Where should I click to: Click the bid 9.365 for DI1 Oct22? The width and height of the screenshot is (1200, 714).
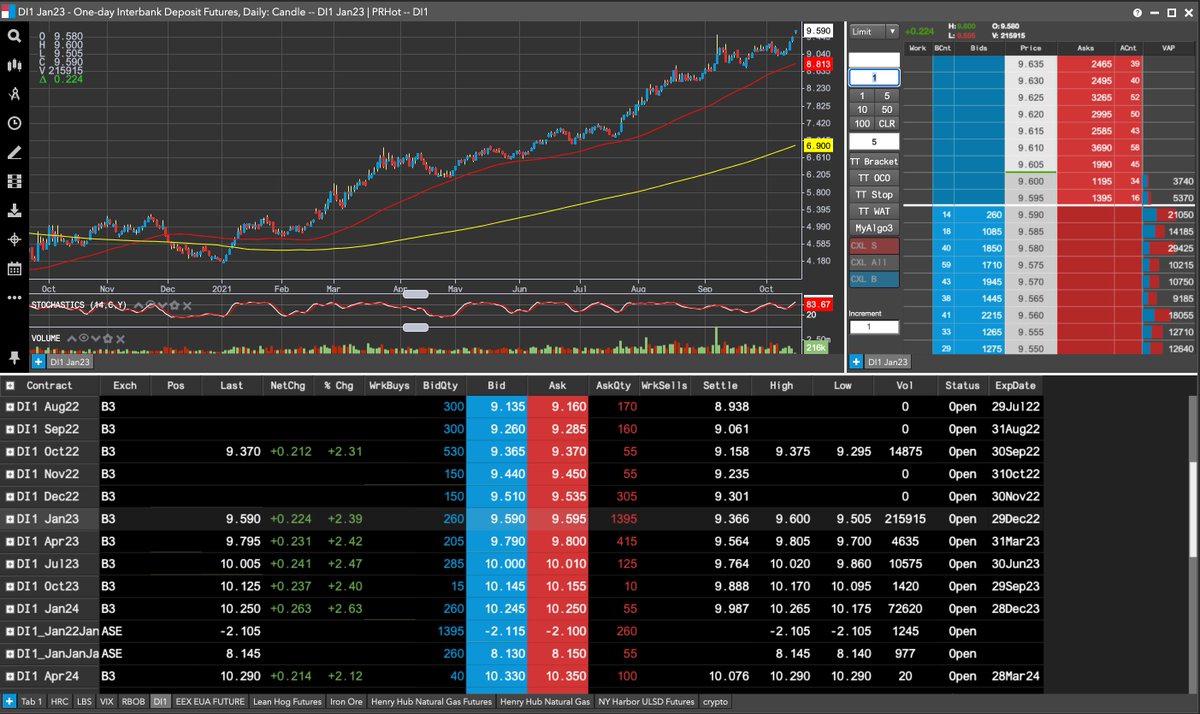[x=497, y=452]
